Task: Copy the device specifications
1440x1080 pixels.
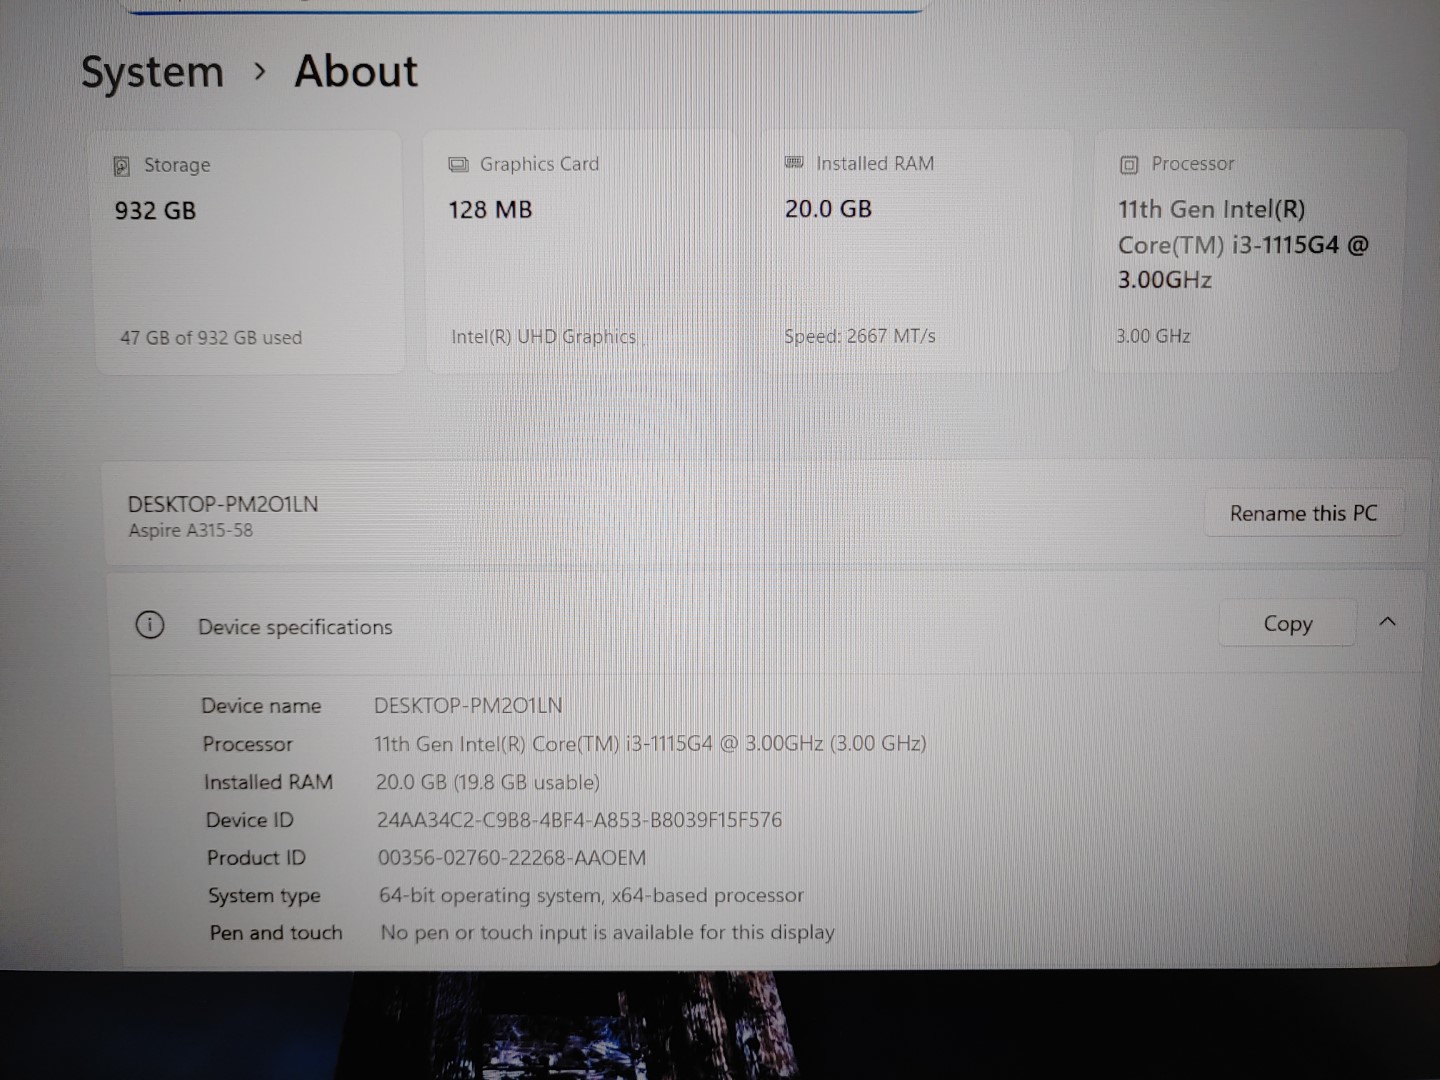Action: 1287,624
